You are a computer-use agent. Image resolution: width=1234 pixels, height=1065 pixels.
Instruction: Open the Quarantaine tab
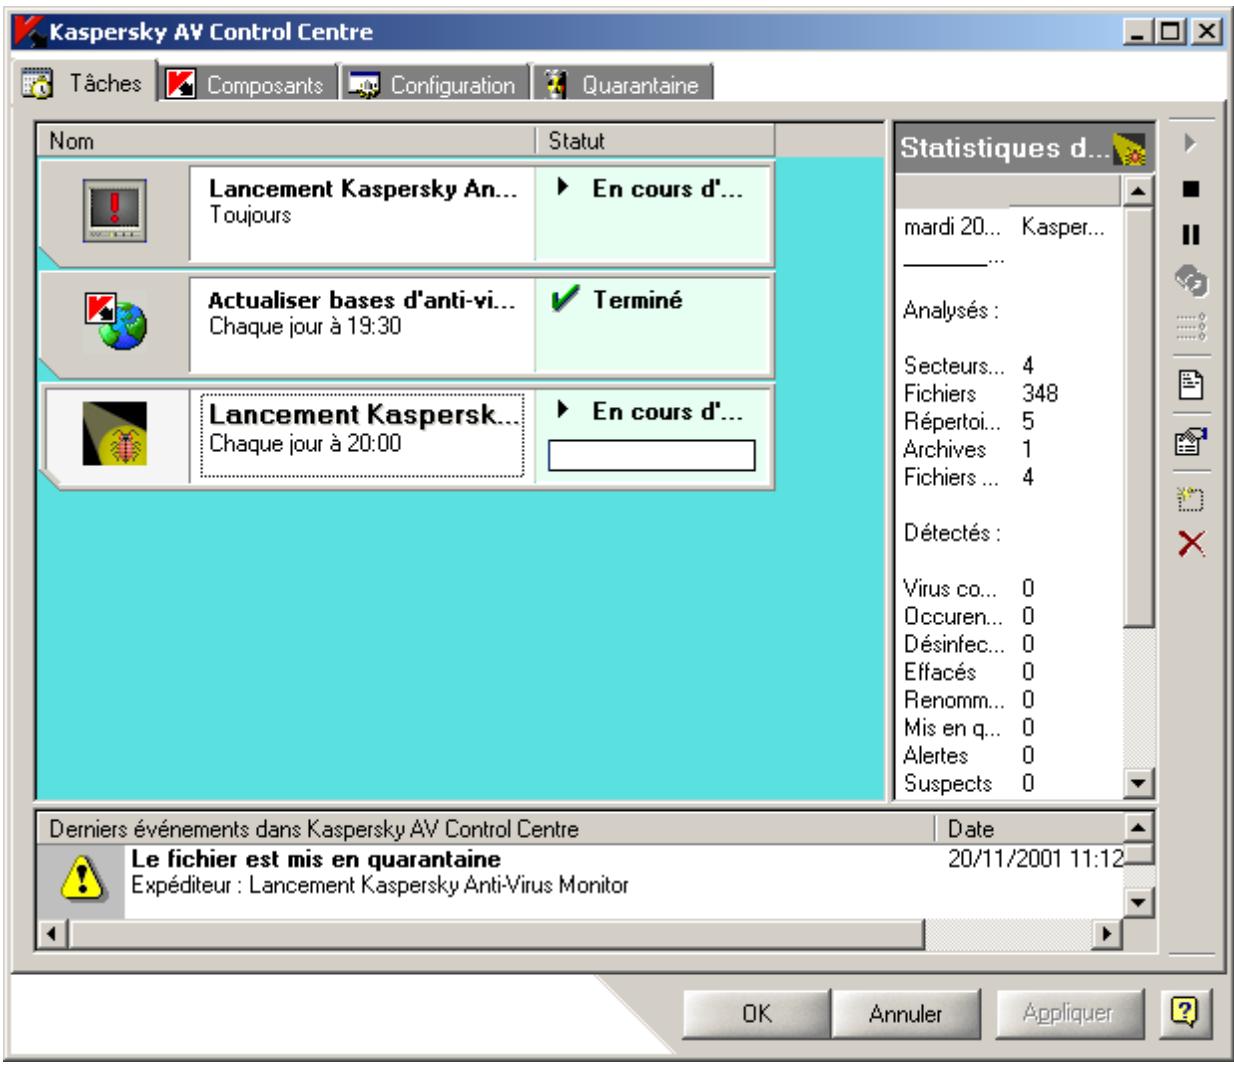[623, 85]
